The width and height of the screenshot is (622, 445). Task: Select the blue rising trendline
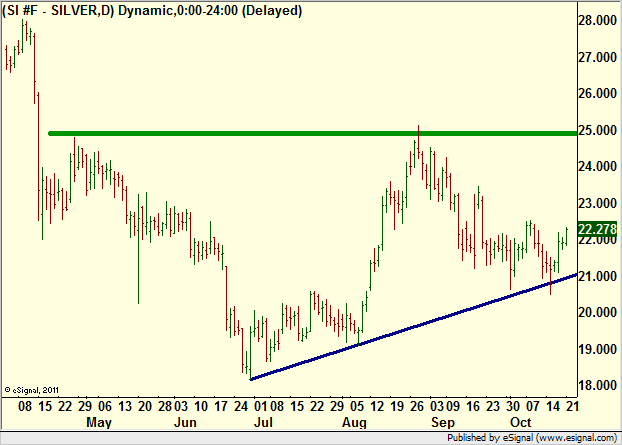[x=413, y=327]
